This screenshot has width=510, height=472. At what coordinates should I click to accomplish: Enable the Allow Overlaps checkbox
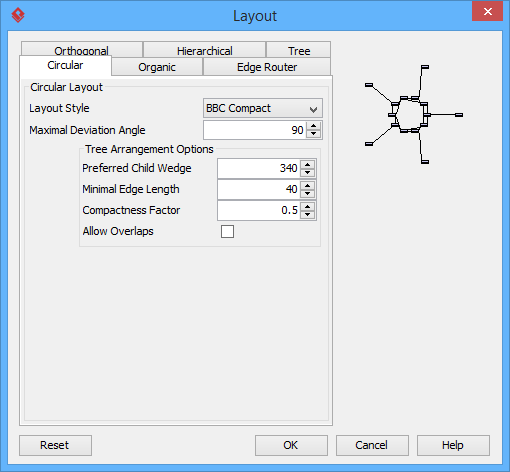click(227, 231)
